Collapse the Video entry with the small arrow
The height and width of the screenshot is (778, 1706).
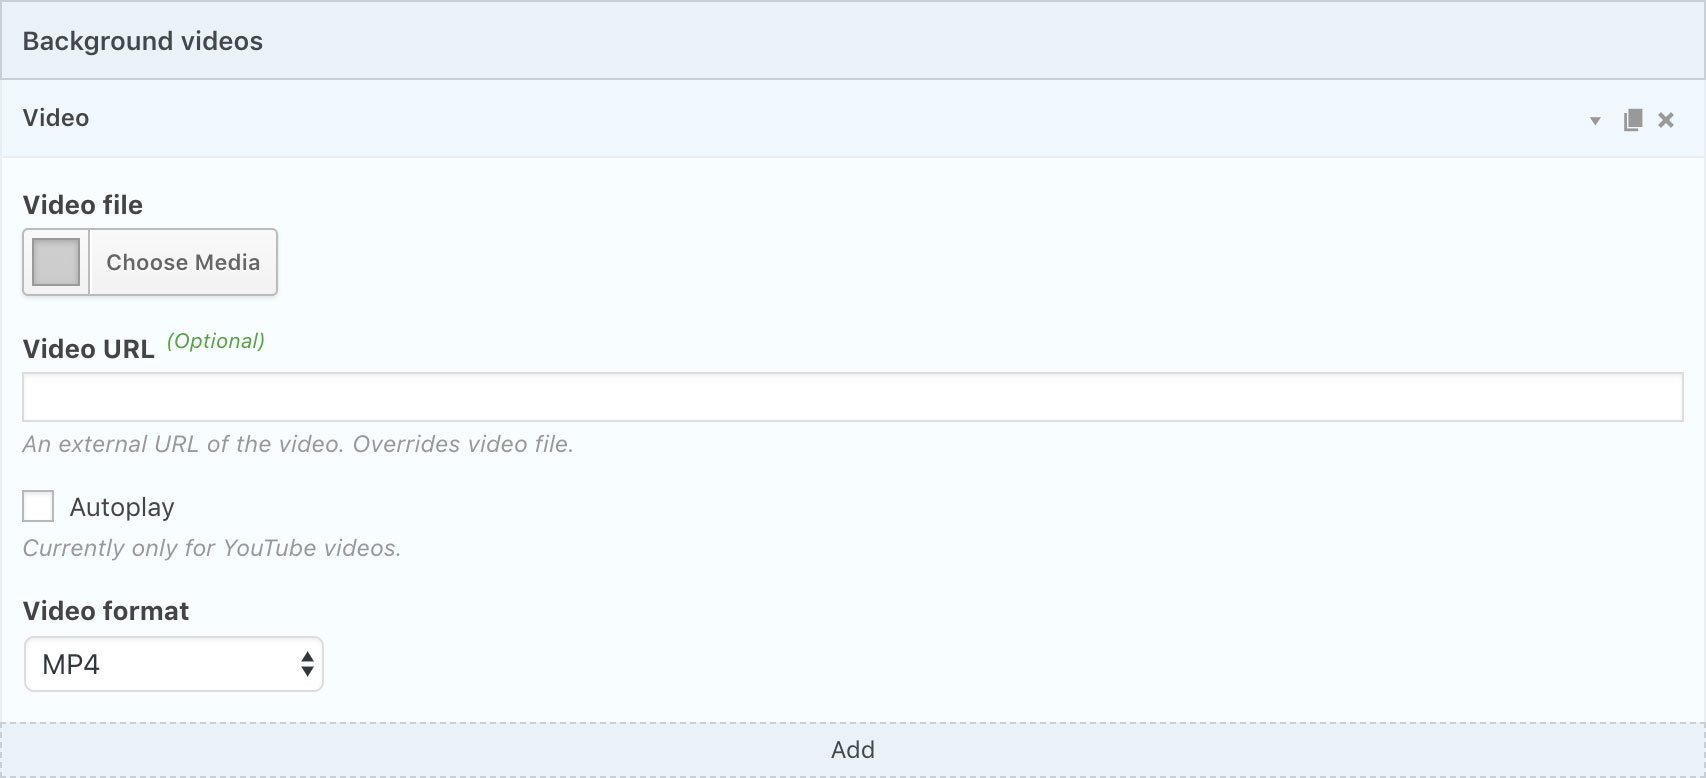coord(1595,121)
